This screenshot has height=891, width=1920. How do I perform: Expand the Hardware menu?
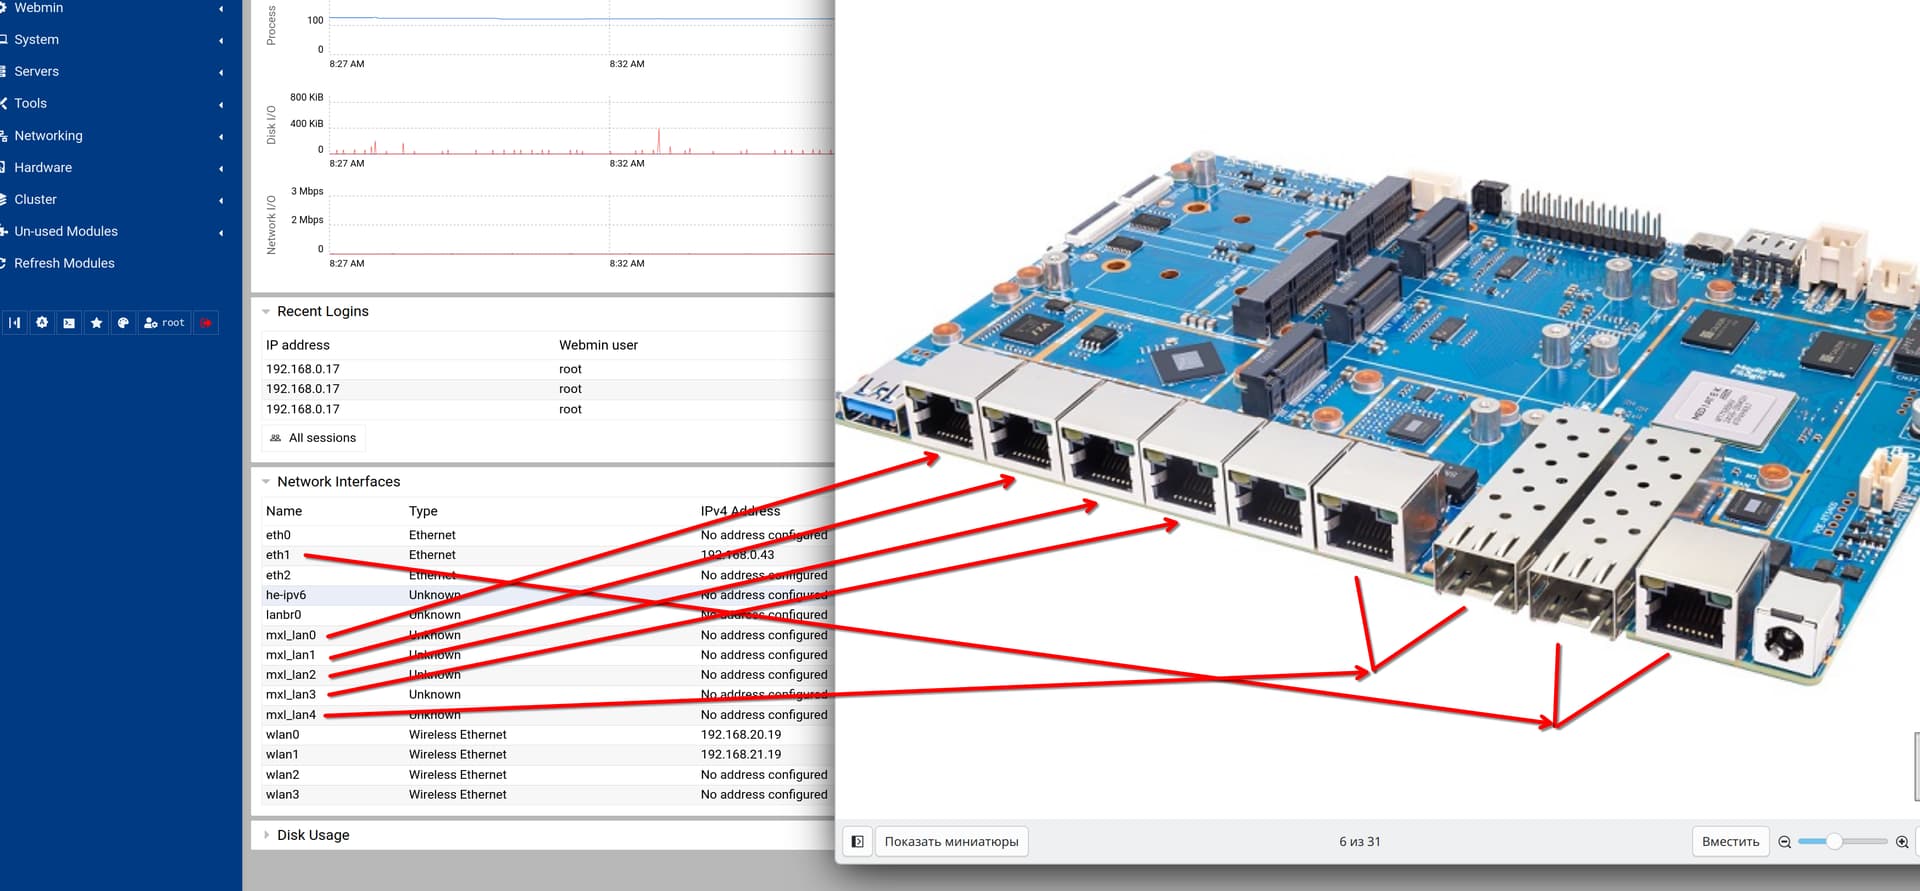tap(43, 168)
